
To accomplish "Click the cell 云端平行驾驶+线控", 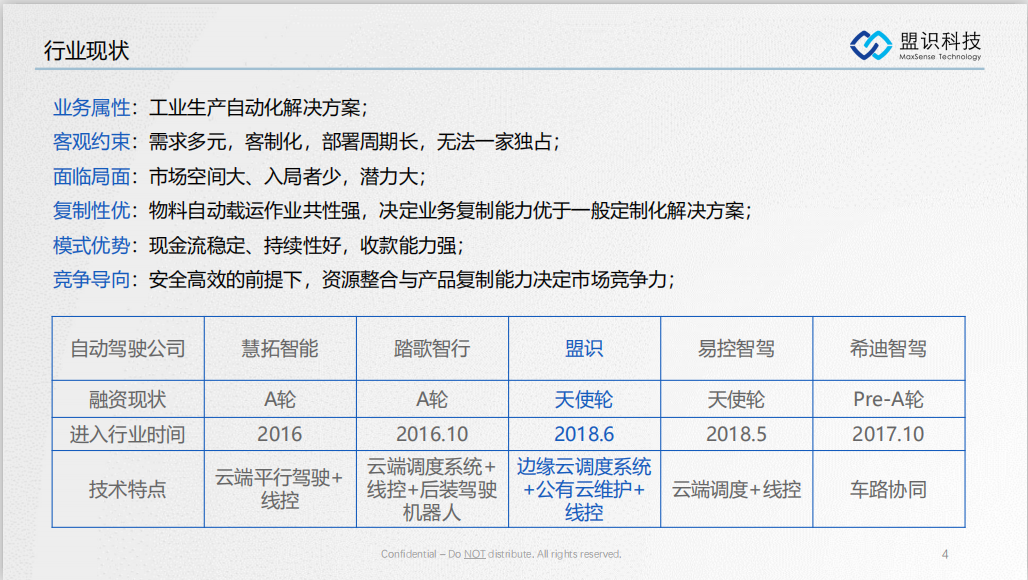I will point(280,489).
